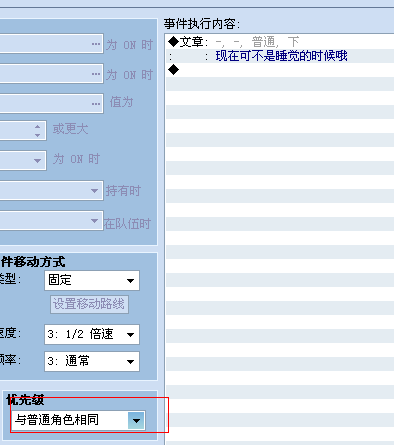Open the frequency dropdown showing 3: 通常
This screenshot has height=445, width=394.
point(92,361)
